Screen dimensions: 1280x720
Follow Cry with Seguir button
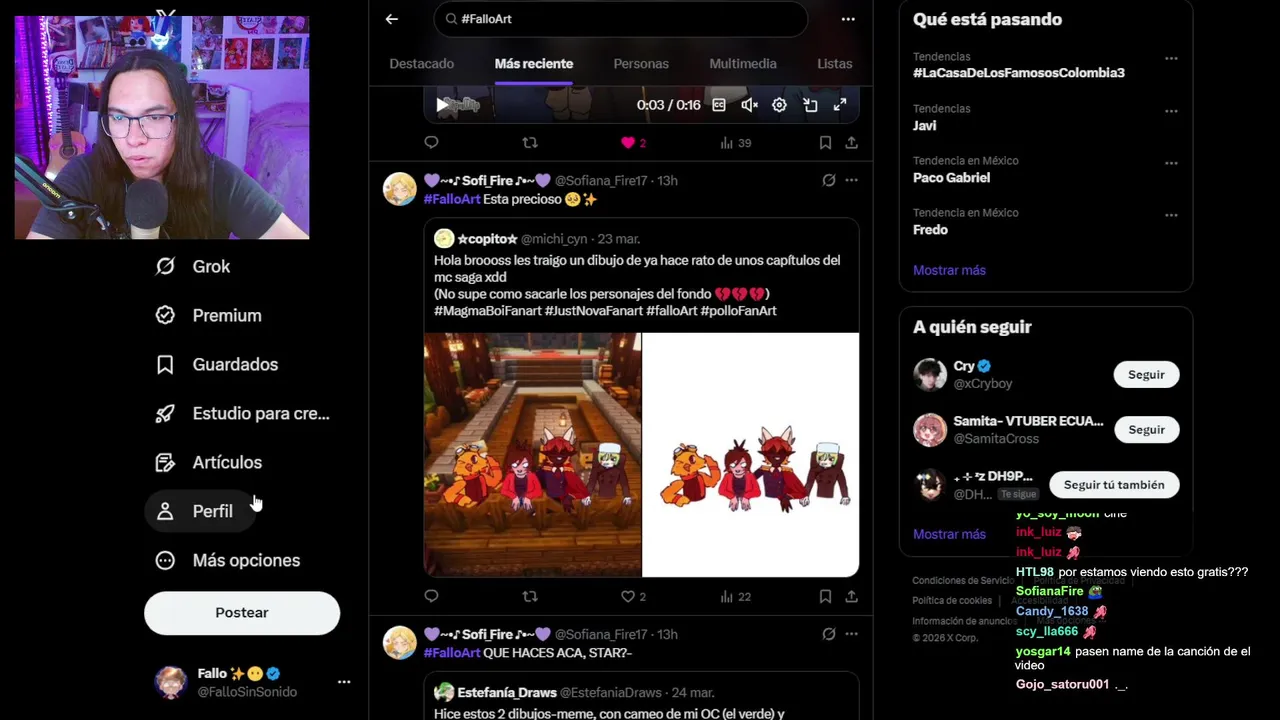point(1146,375)
